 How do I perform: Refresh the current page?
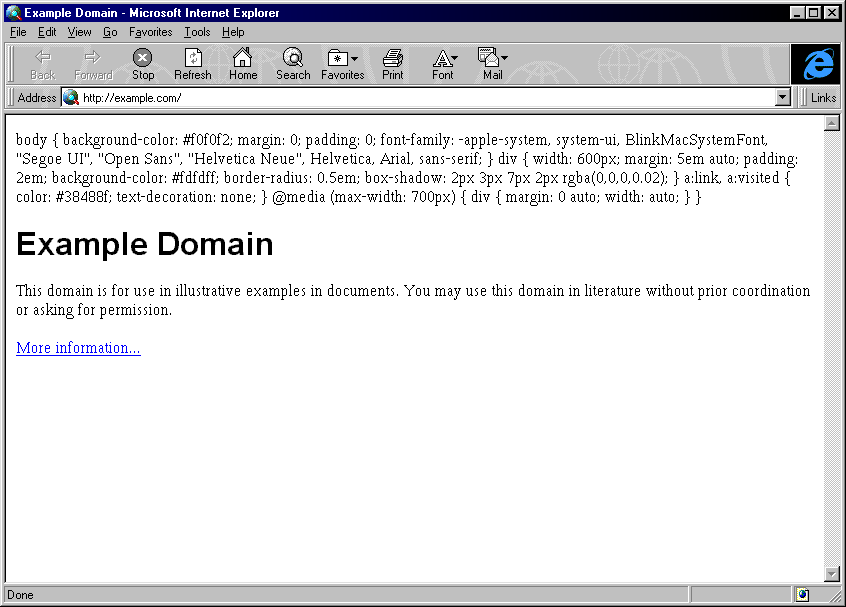pyautogui.click(x=193, y=64)
